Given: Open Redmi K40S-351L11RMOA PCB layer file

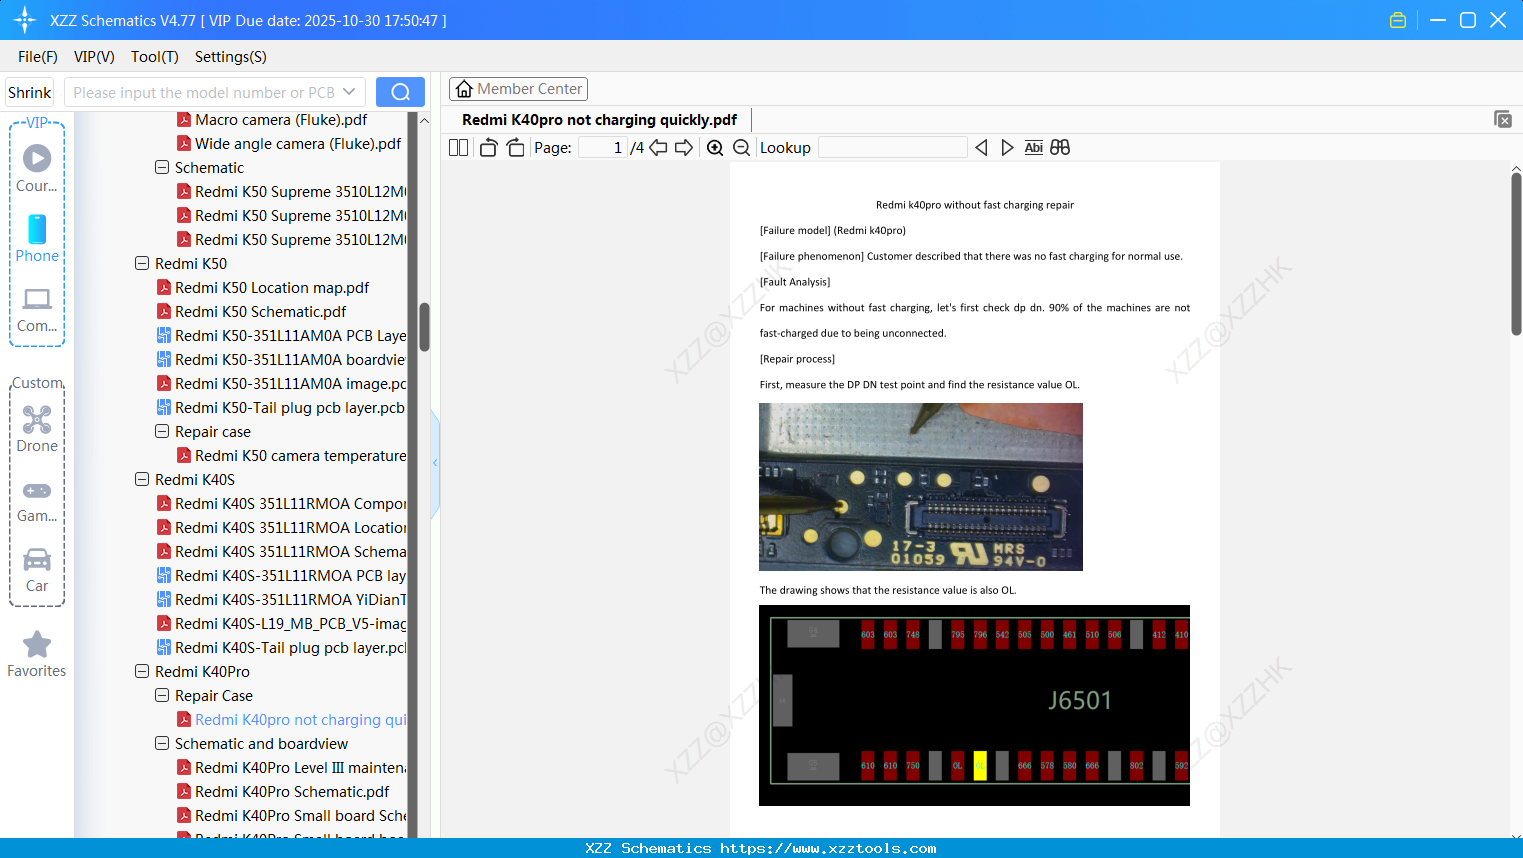Looking at the screenshot, I should tap(281, 576).
